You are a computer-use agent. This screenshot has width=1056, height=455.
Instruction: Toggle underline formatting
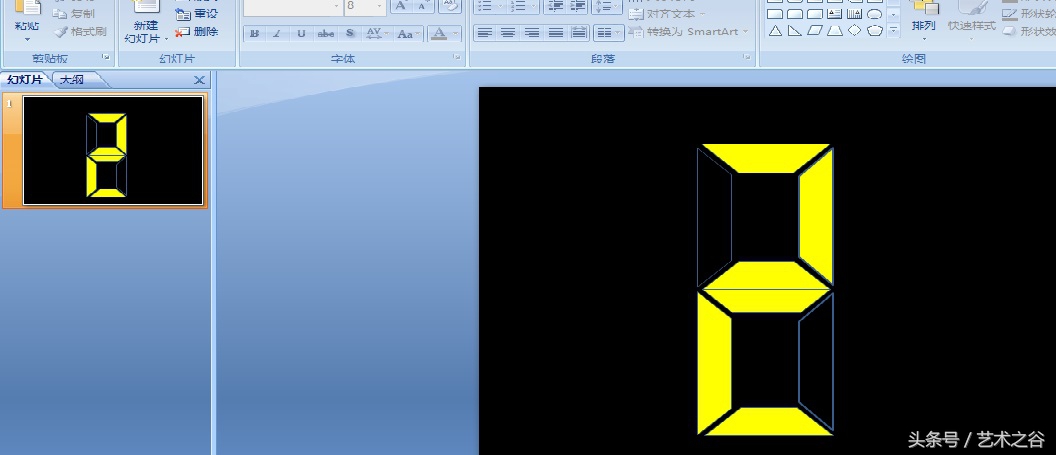click(x=301, y=34)
